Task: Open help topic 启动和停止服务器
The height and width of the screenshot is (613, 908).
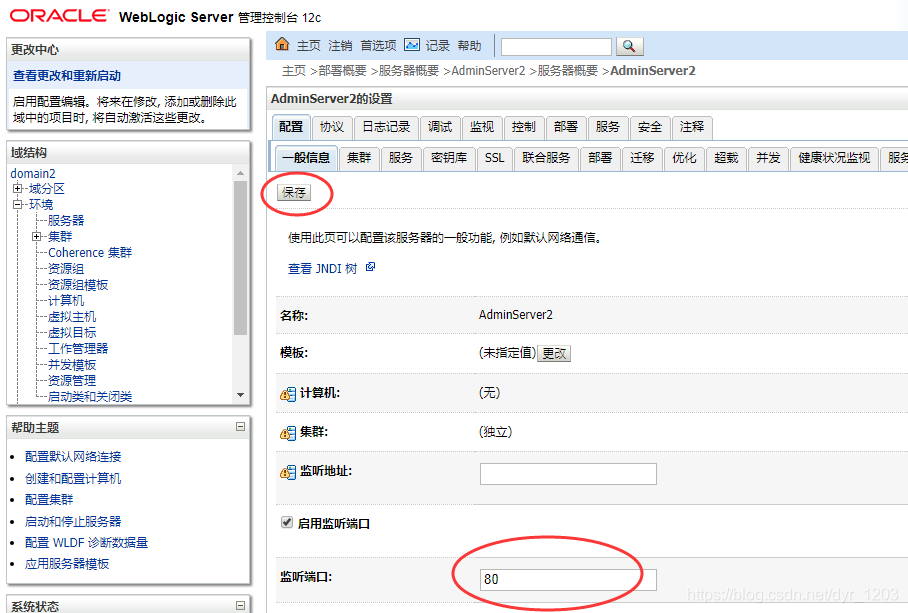Action: tap(73, 522)
